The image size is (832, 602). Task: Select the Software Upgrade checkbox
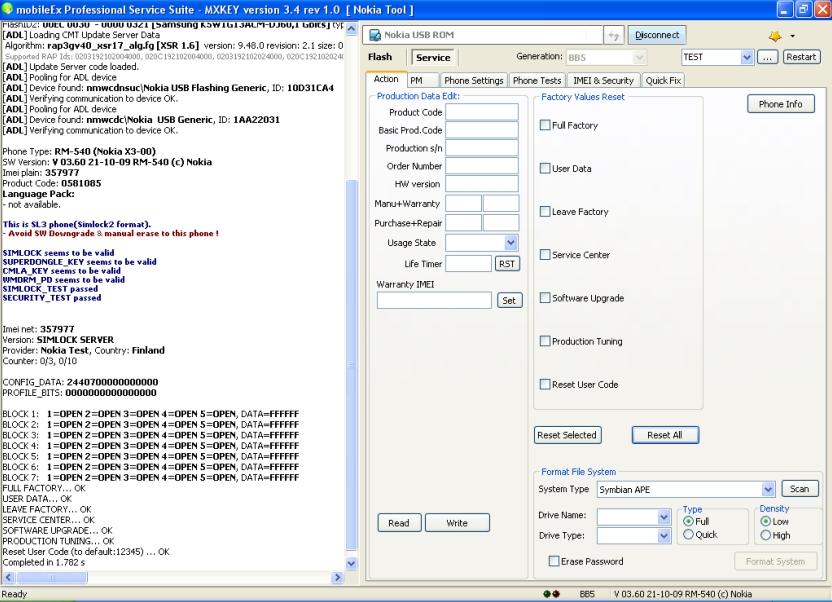point(544,298)
